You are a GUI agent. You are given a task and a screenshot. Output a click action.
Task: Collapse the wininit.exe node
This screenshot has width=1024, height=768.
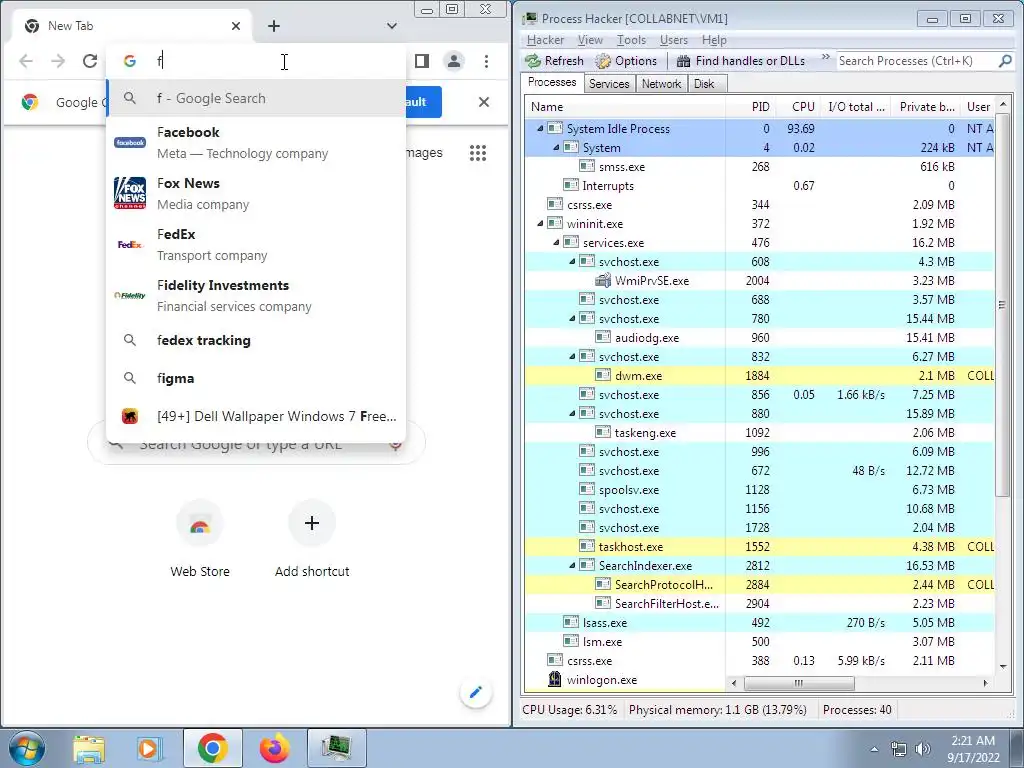(x=540, y=223)
